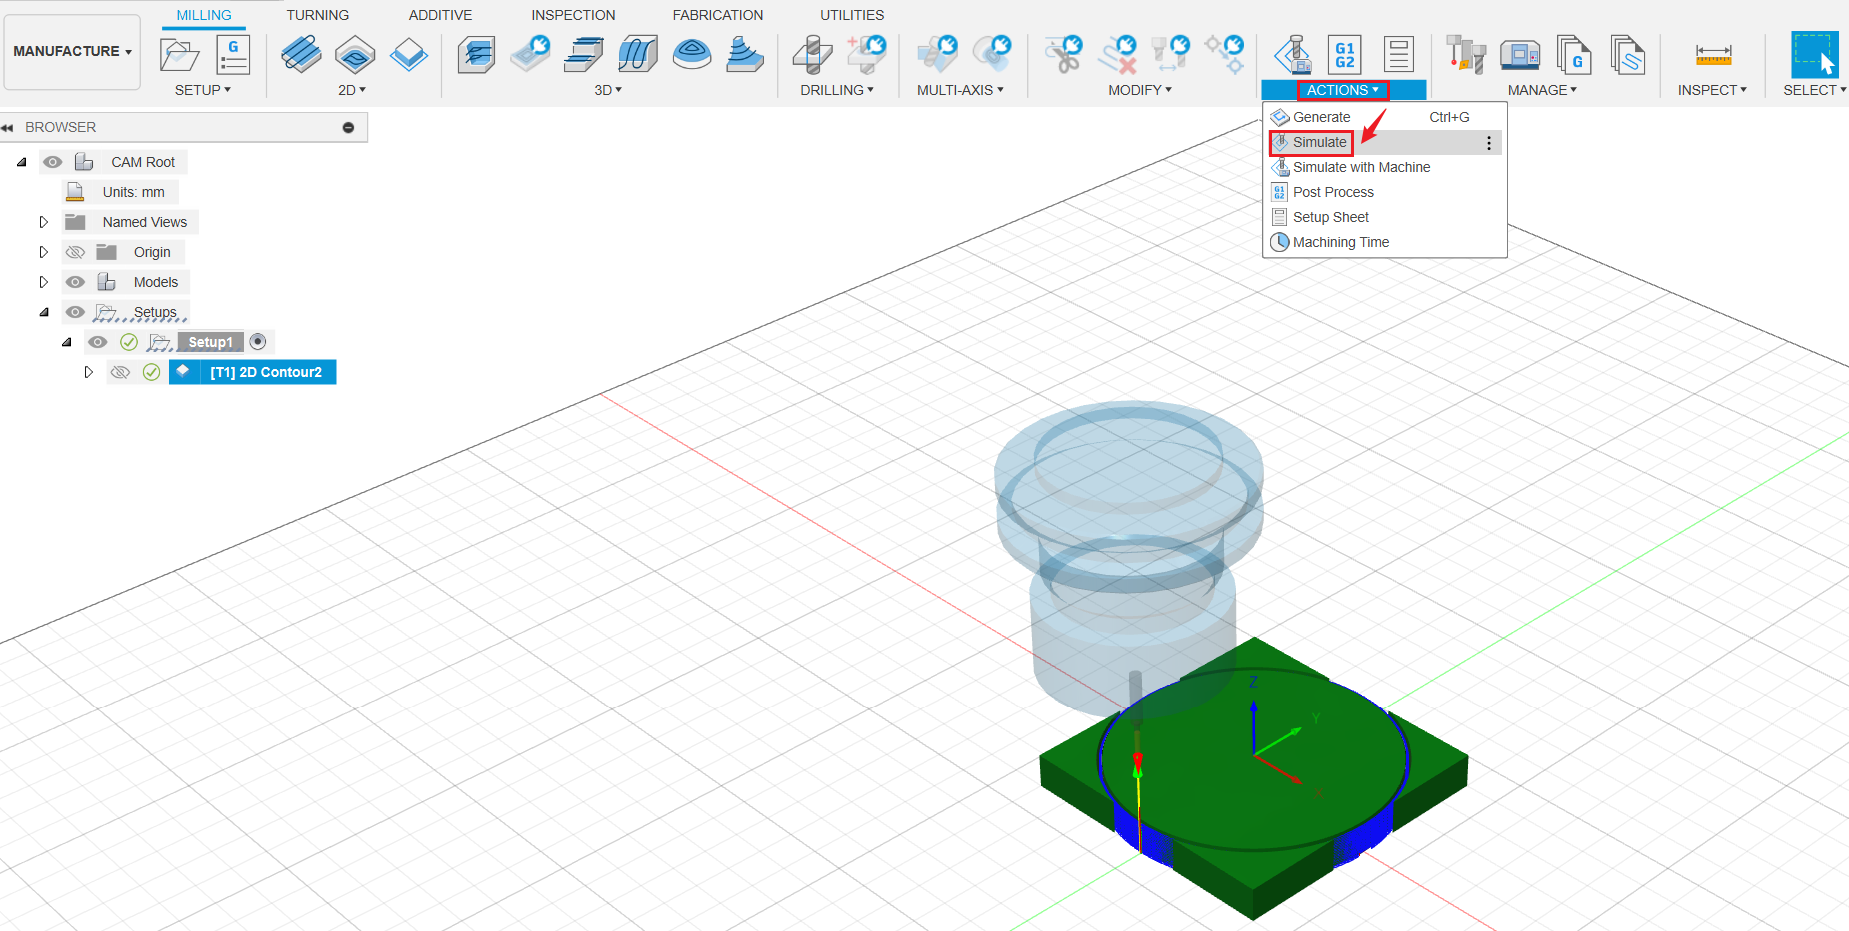This screenshot has width=1849, height=931.
Task: Open the Machine Library icon
Action: coord(1522,55)
